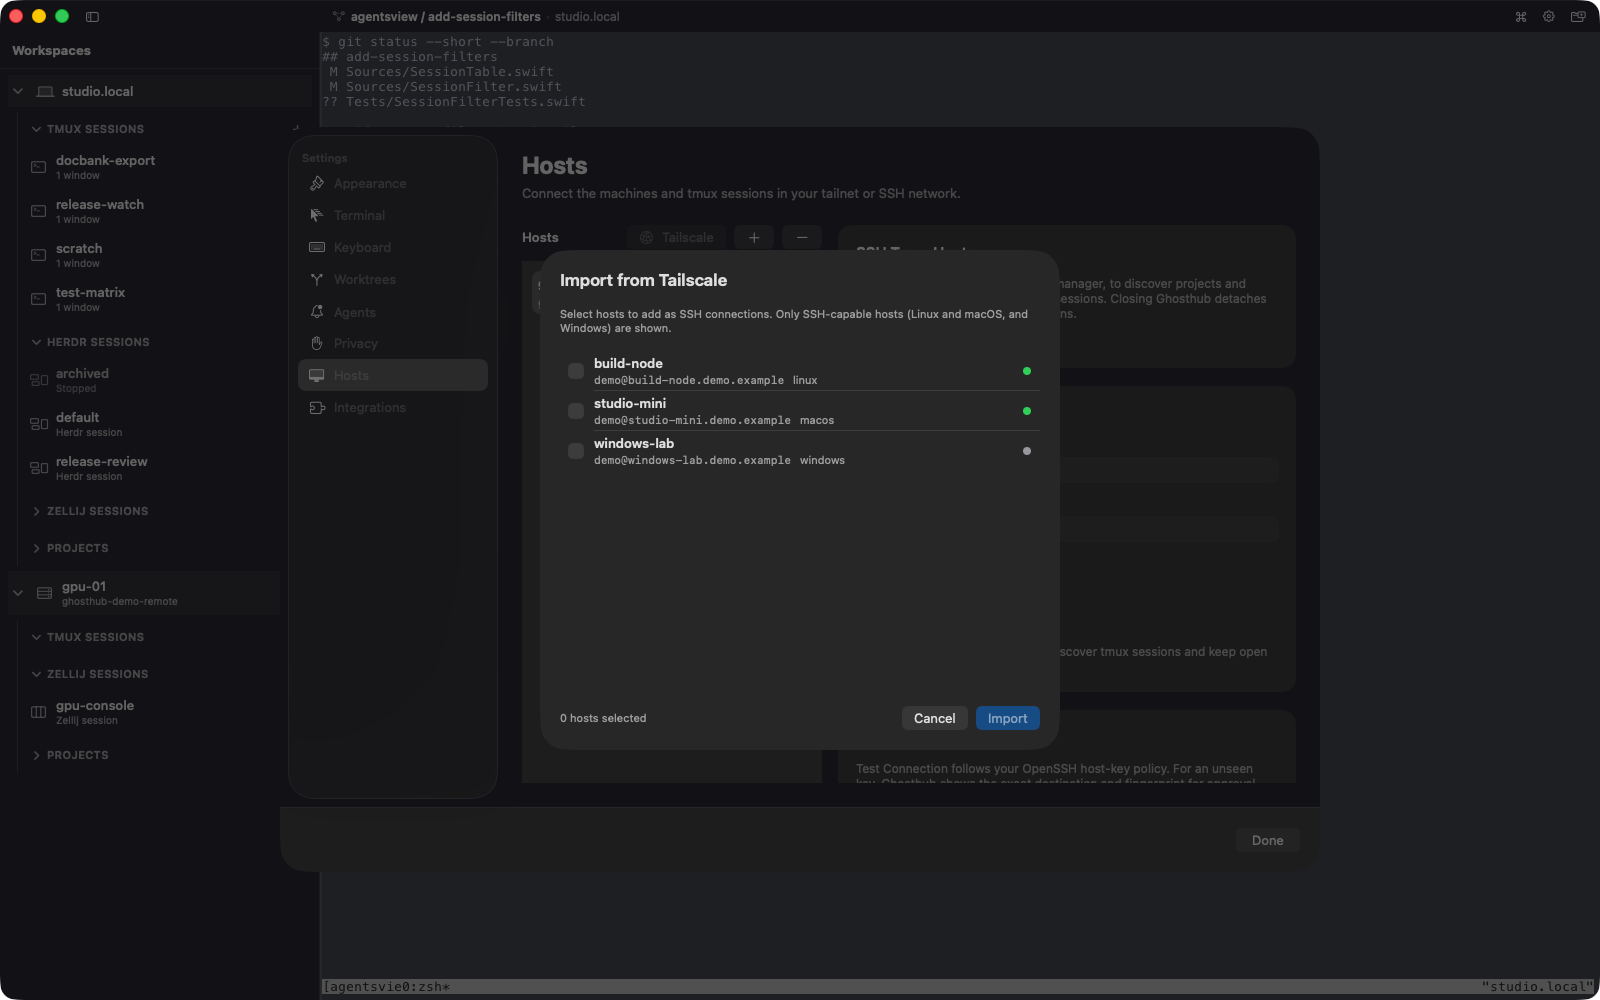Click the Terminal icon in settings
Viewport: 1600px width, 1000px height.
(x=317, y=215)
